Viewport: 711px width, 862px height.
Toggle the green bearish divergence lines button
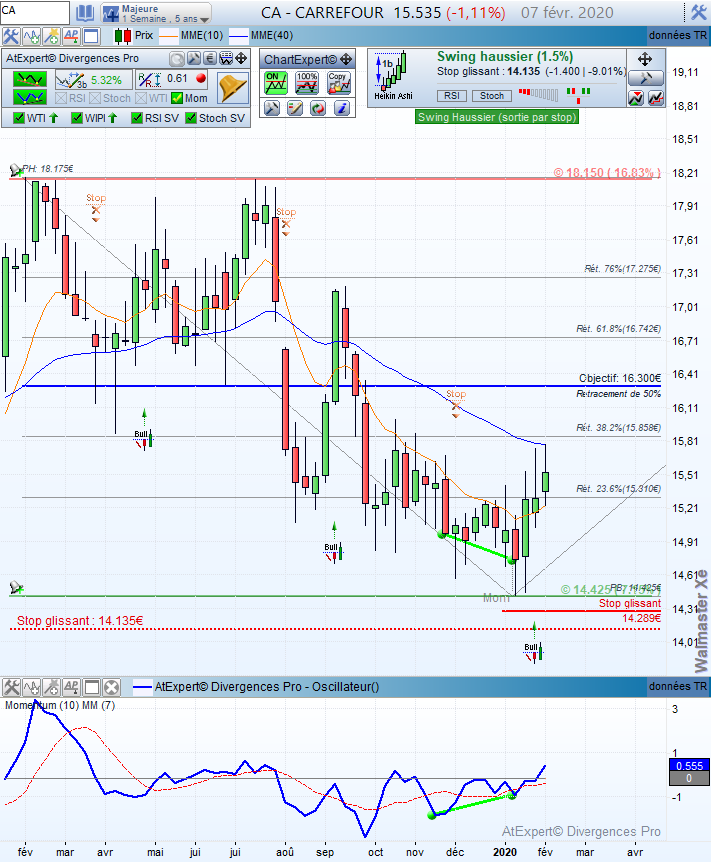pos(30,80)
